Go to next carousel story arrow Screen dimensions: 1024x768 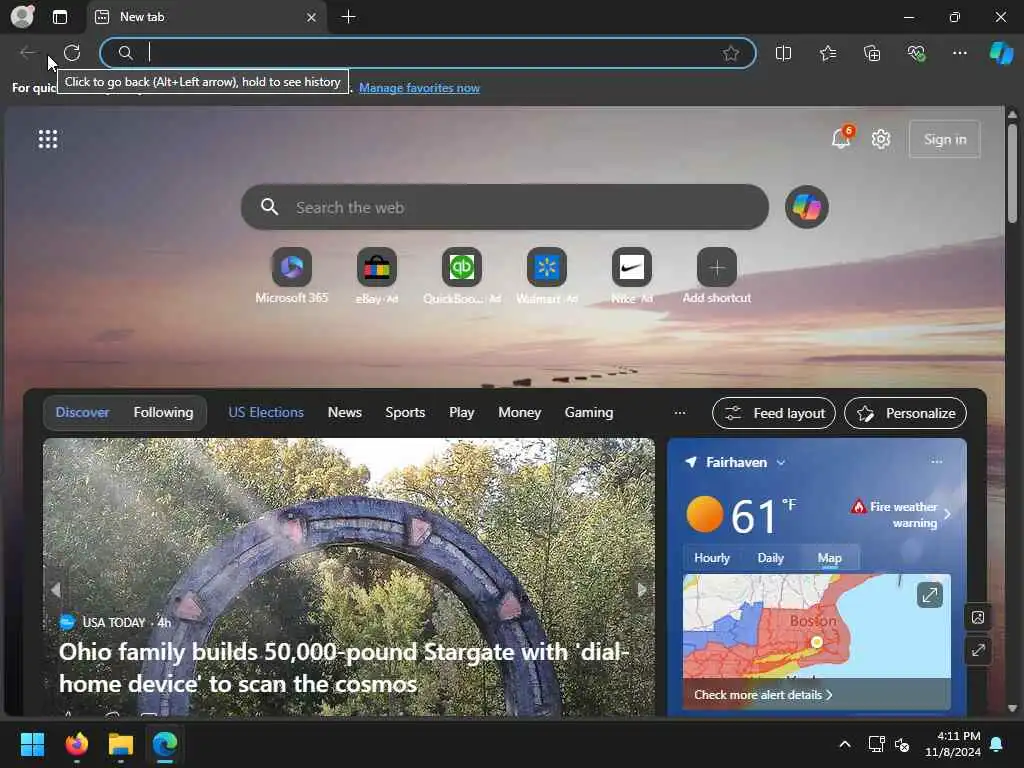[642, 590]
